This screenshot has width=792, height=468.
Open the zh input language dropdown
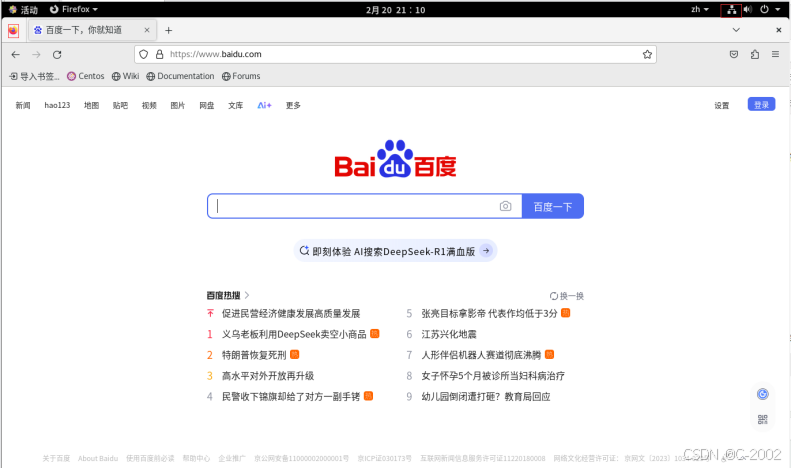(700, 10)
